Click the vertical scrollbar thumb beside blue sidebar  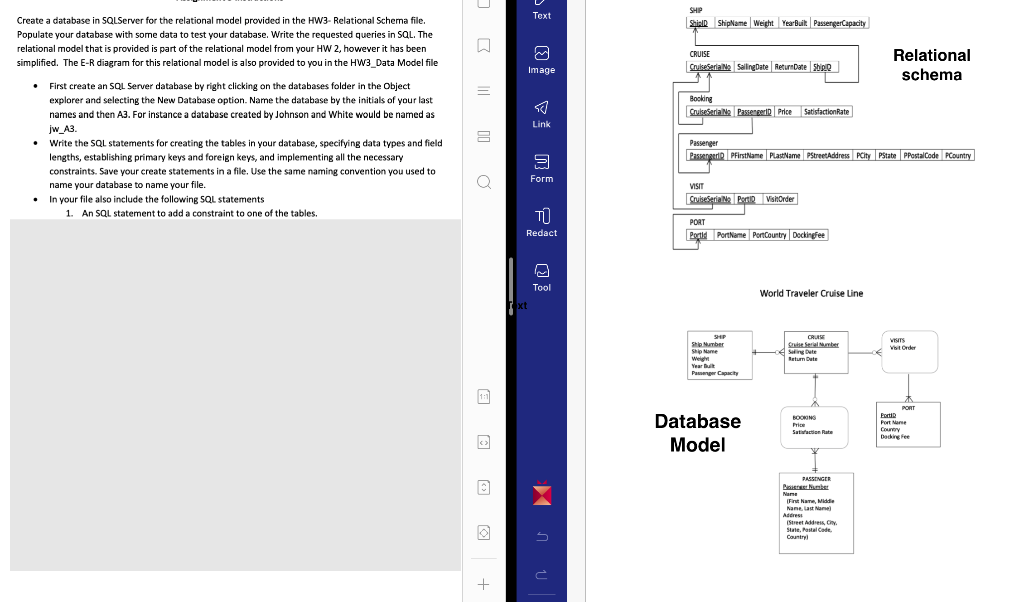(511, 286)
